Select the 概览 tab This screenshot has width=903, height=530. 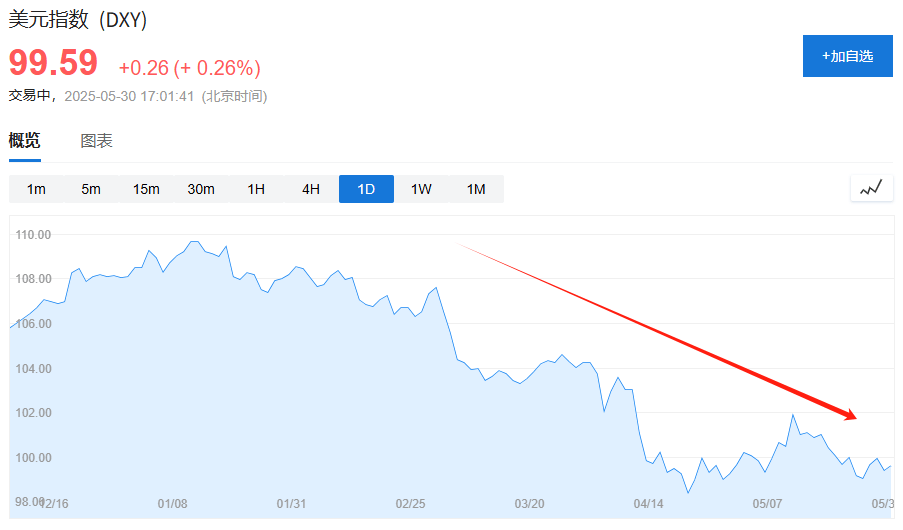24,141
